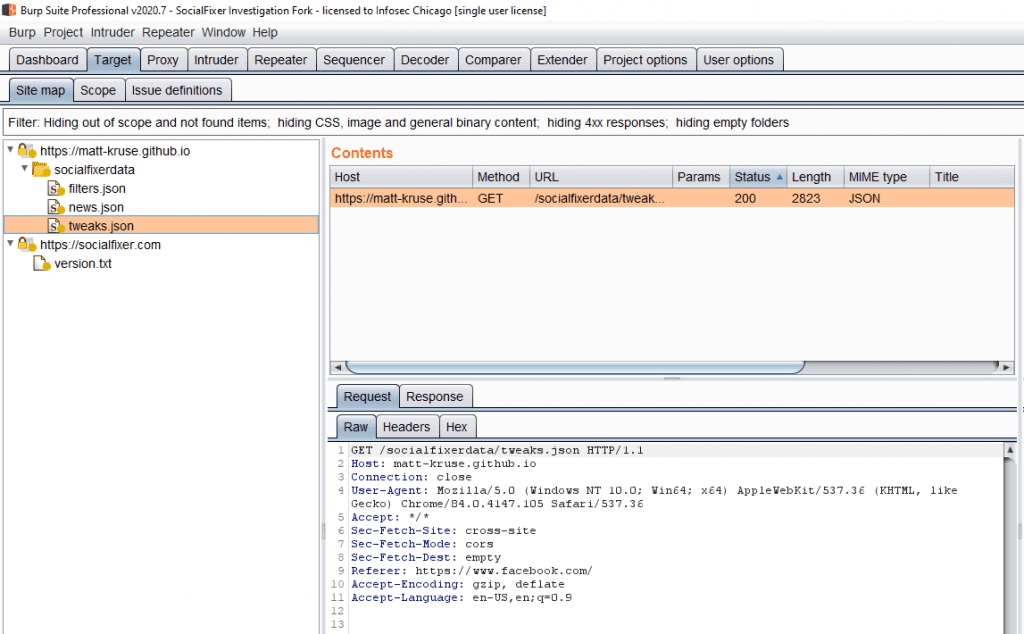1024x634 pixels.
Task: Open the Burp menu
Action: click(x=21, y=32)
